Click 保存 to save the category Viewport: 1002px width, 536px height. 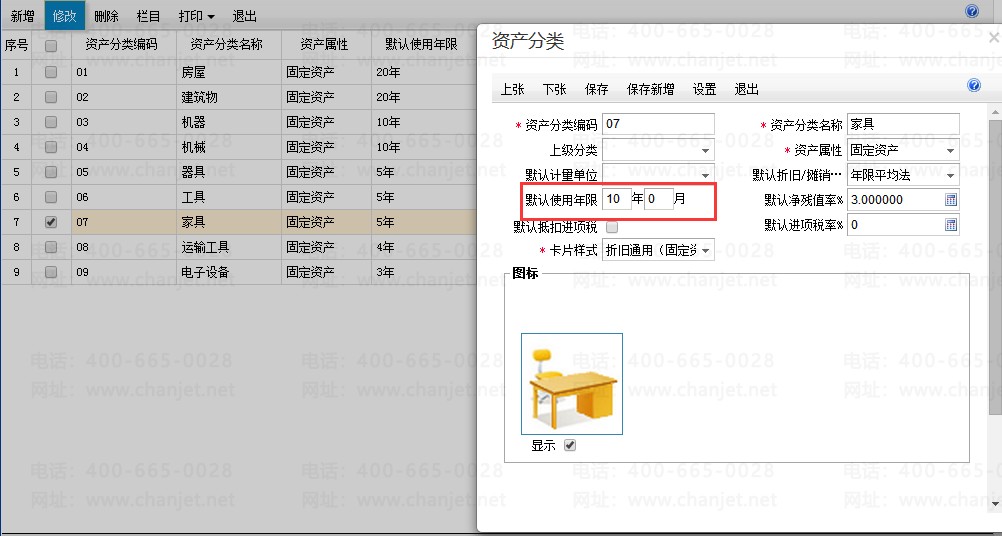click(596, 89)
